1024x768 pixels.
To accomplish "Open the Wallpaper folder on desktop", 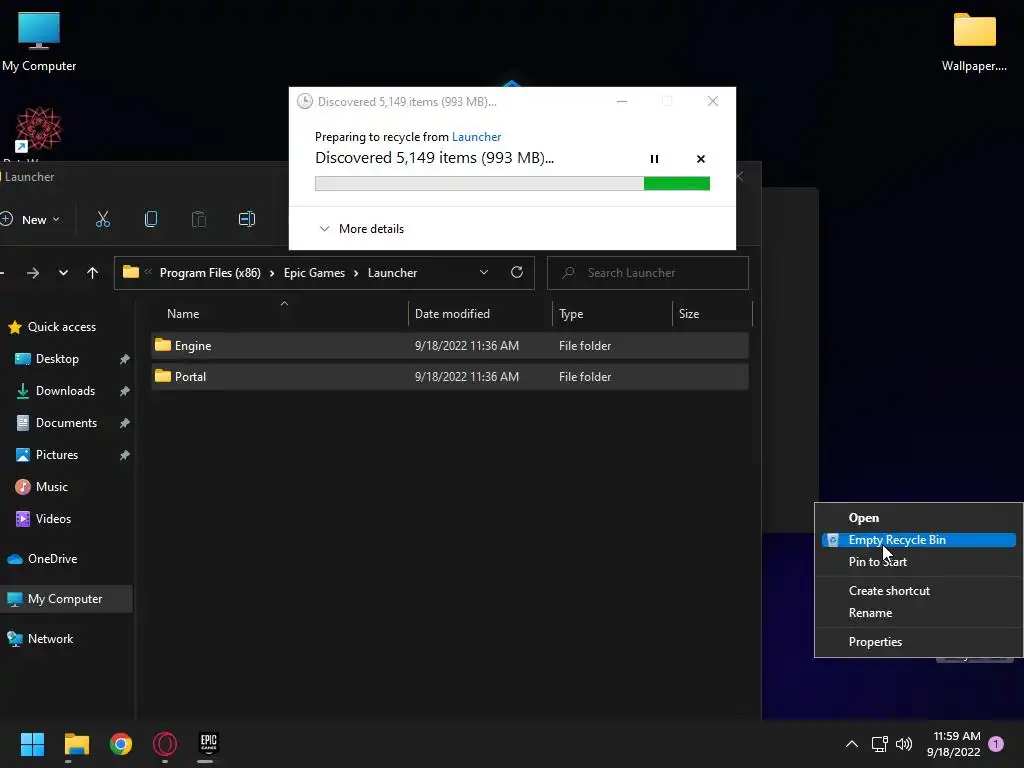I will (974, 40).
